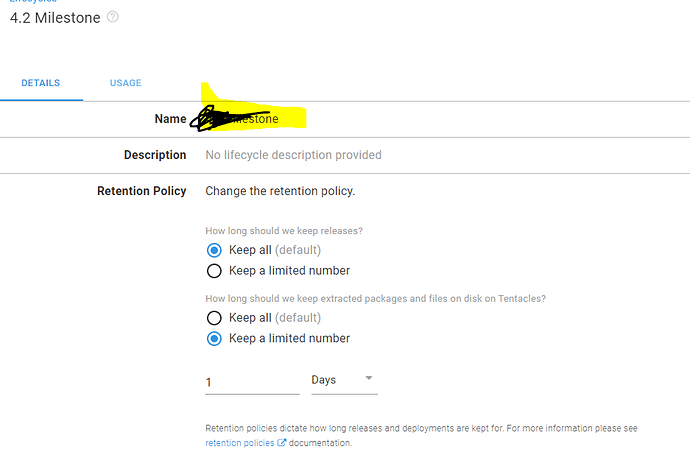Click the retention number input showing 1
The image size is (690, 466).
click(x=252, y=382)
